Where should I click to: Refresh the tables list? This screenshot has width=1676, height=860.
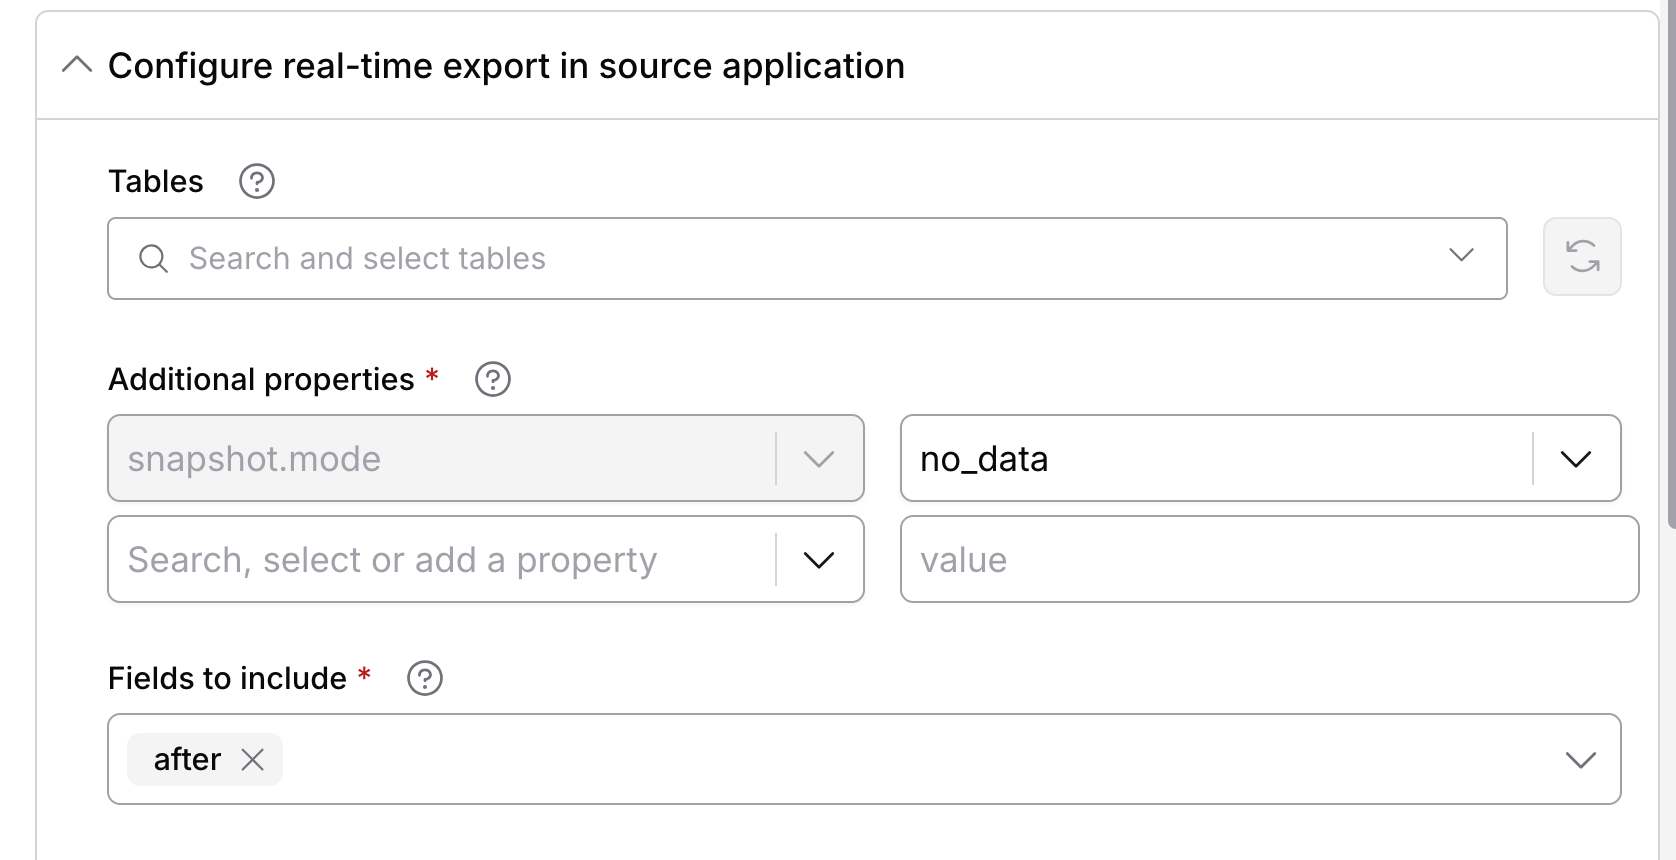(1582, 257)
